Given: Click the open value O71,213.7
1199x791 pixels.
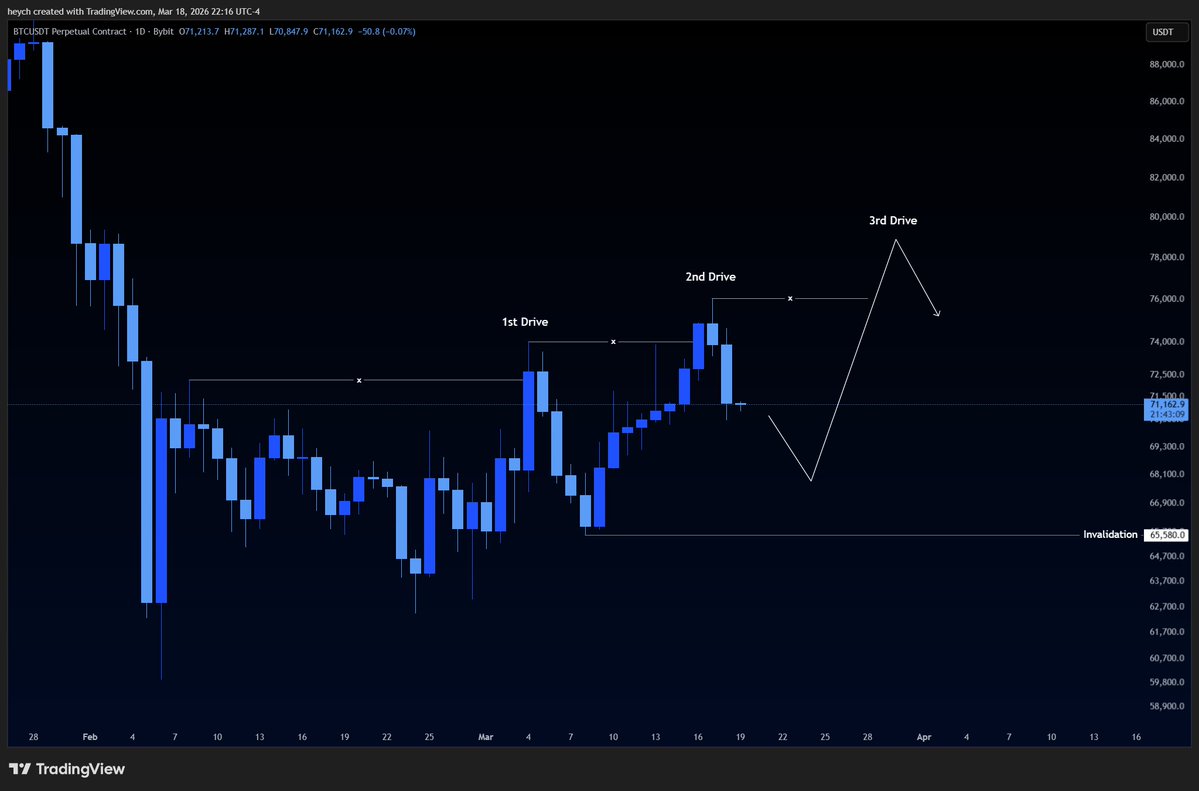Looking at the screenshot, I should [x=199, y=31].
